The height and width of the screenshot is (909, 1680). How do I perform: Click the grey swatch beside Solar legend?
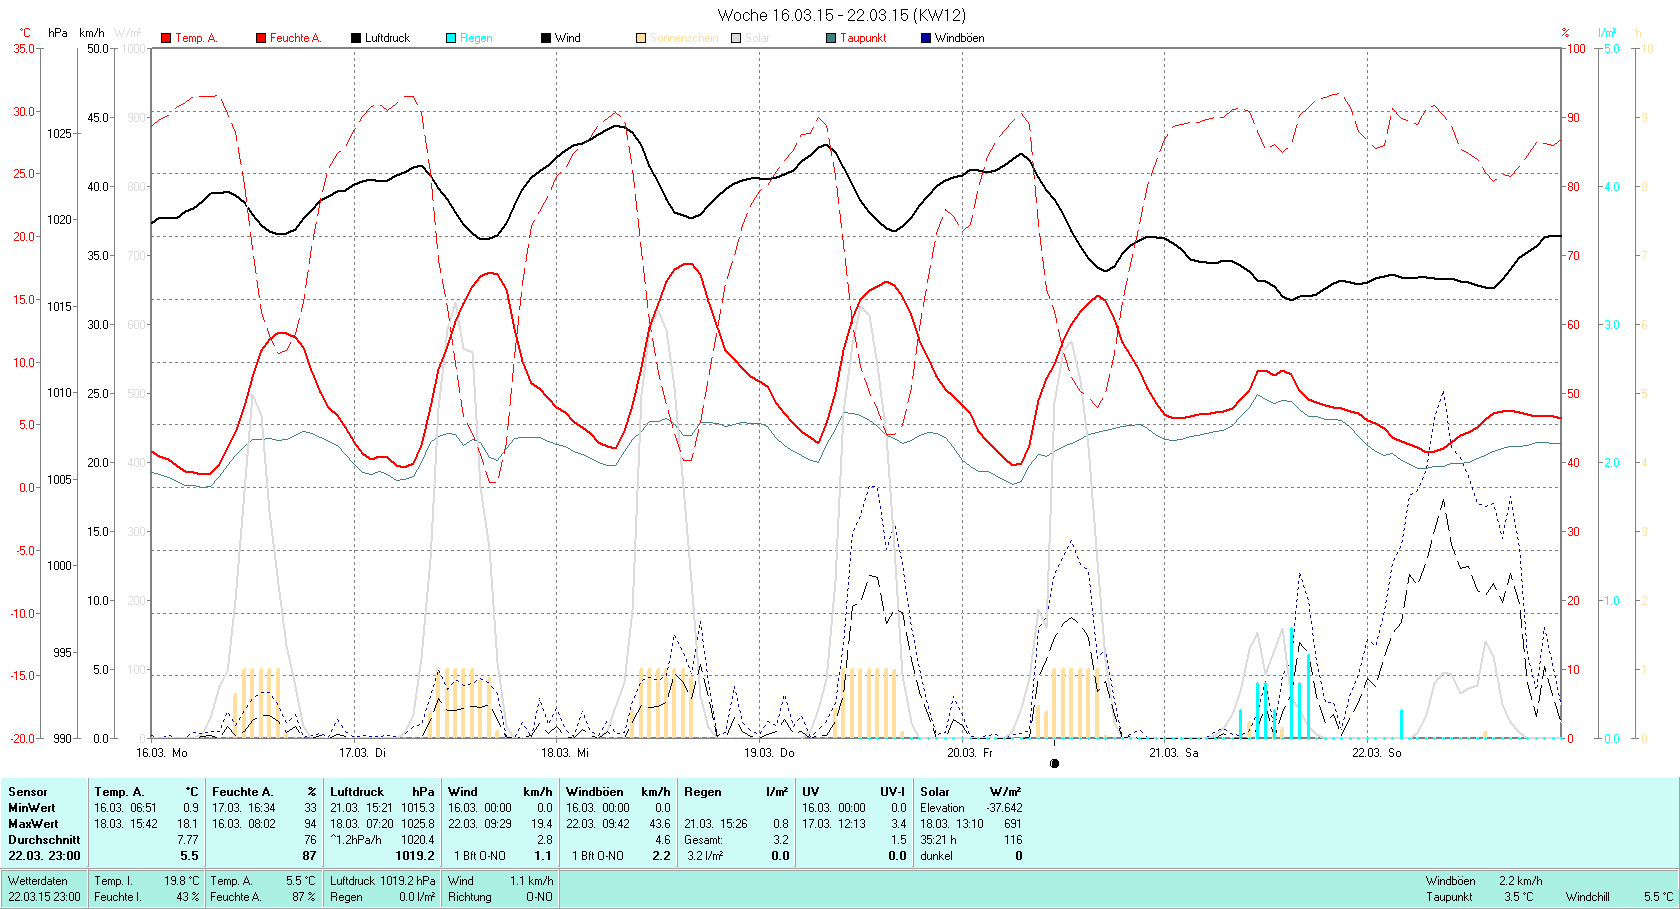click(x=736, y=38)
